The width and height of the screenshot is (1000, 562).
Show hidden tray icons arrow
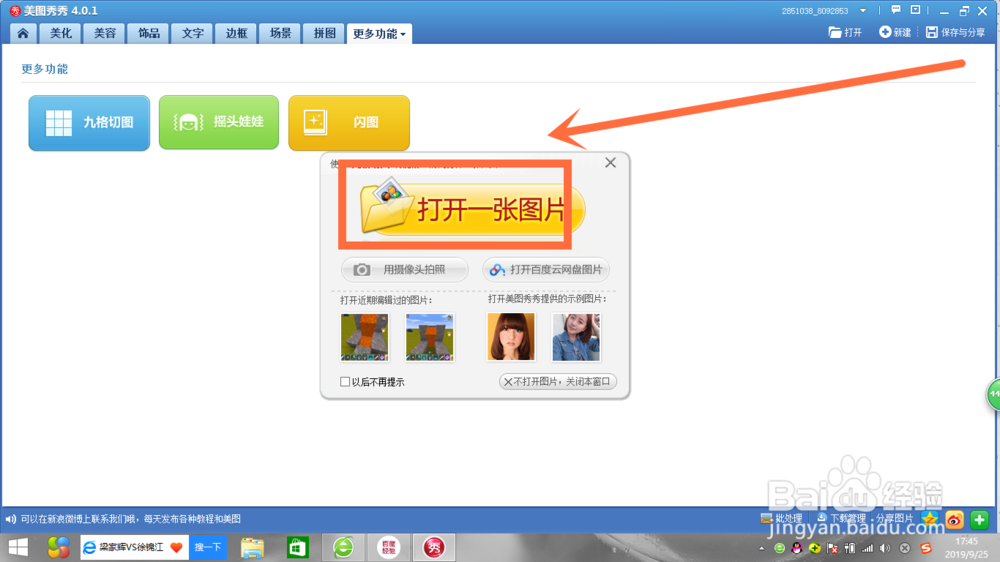pyautogui.click(x=761, y=548)
